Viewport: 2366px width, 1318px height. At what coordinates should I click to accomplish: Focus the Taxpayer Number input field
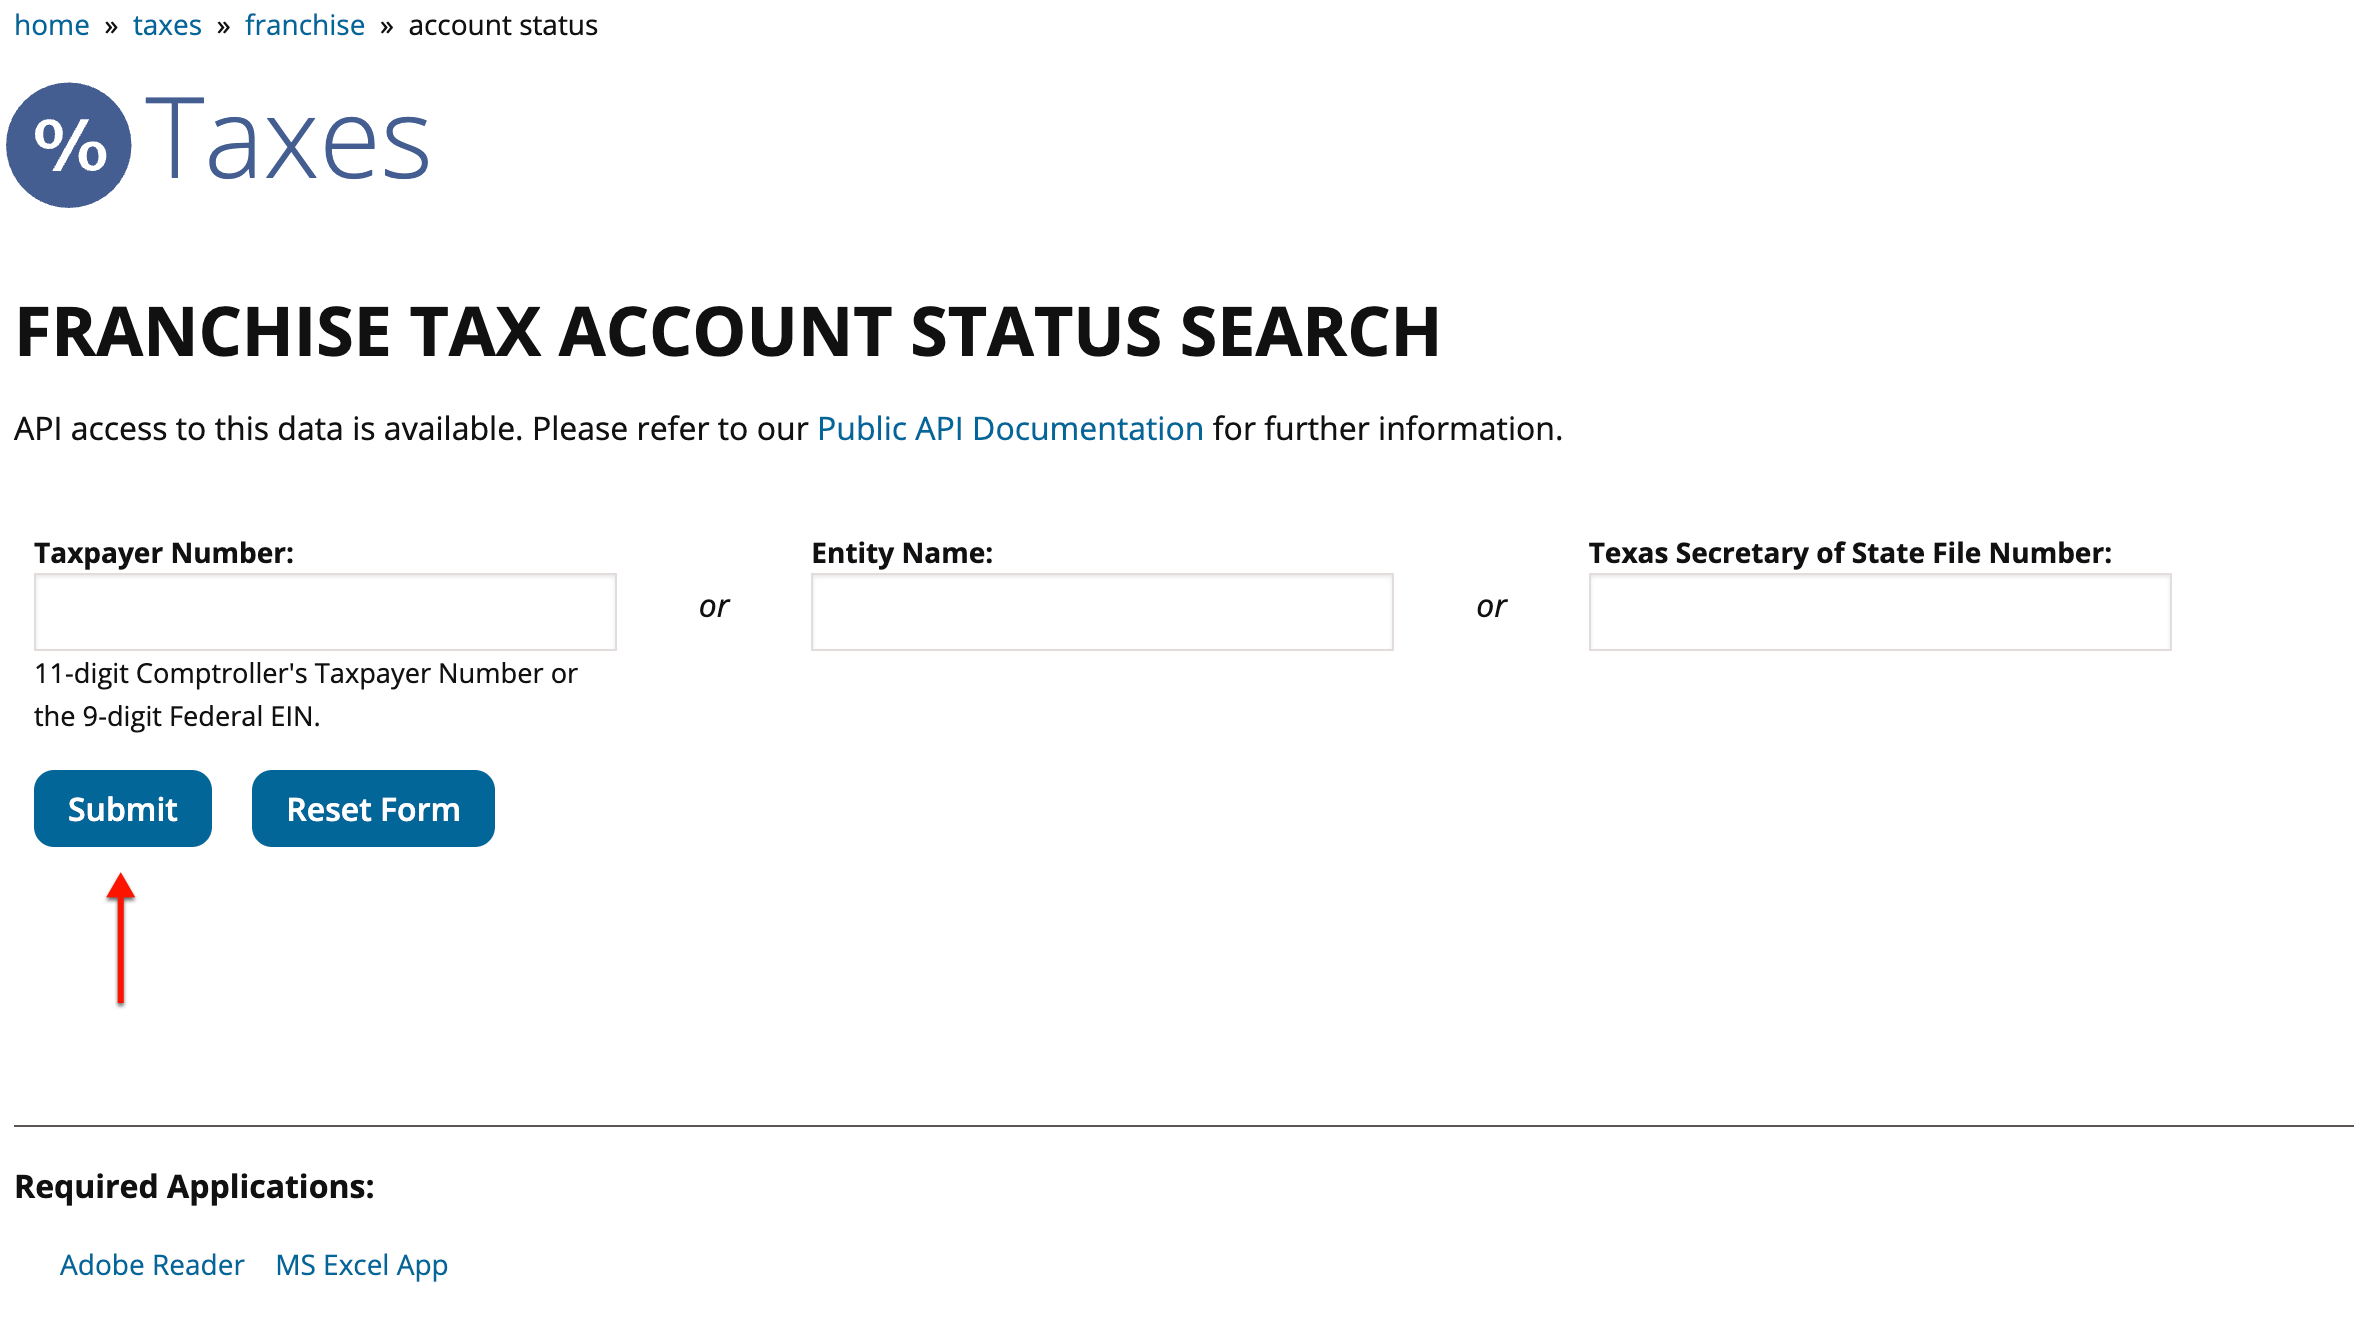(x=325, y=612)
